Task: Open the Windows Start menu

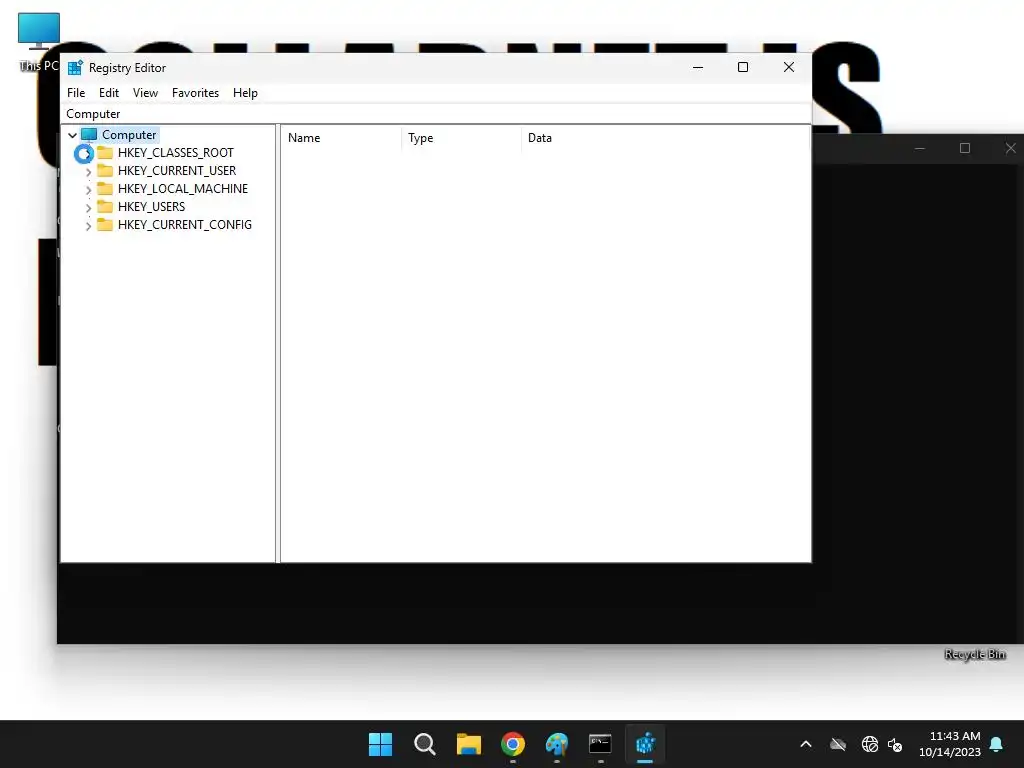Action: [x=380, y=744]
